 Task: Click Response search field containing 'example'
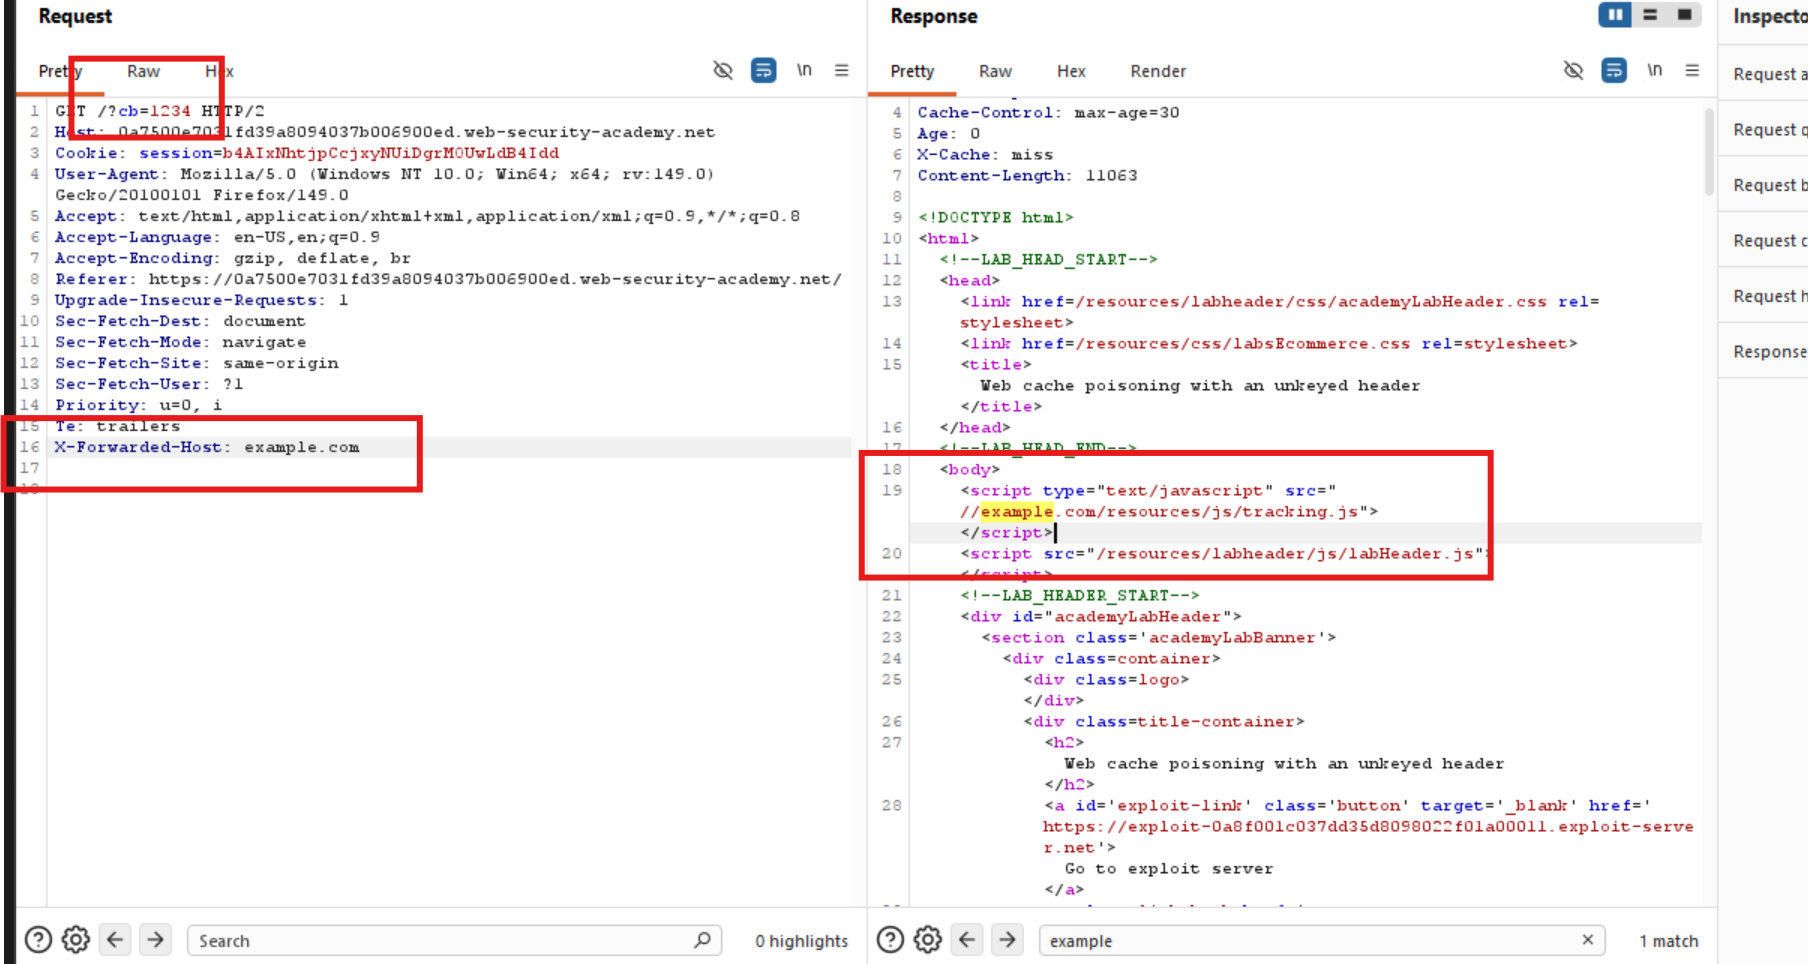coord(1322,940)
